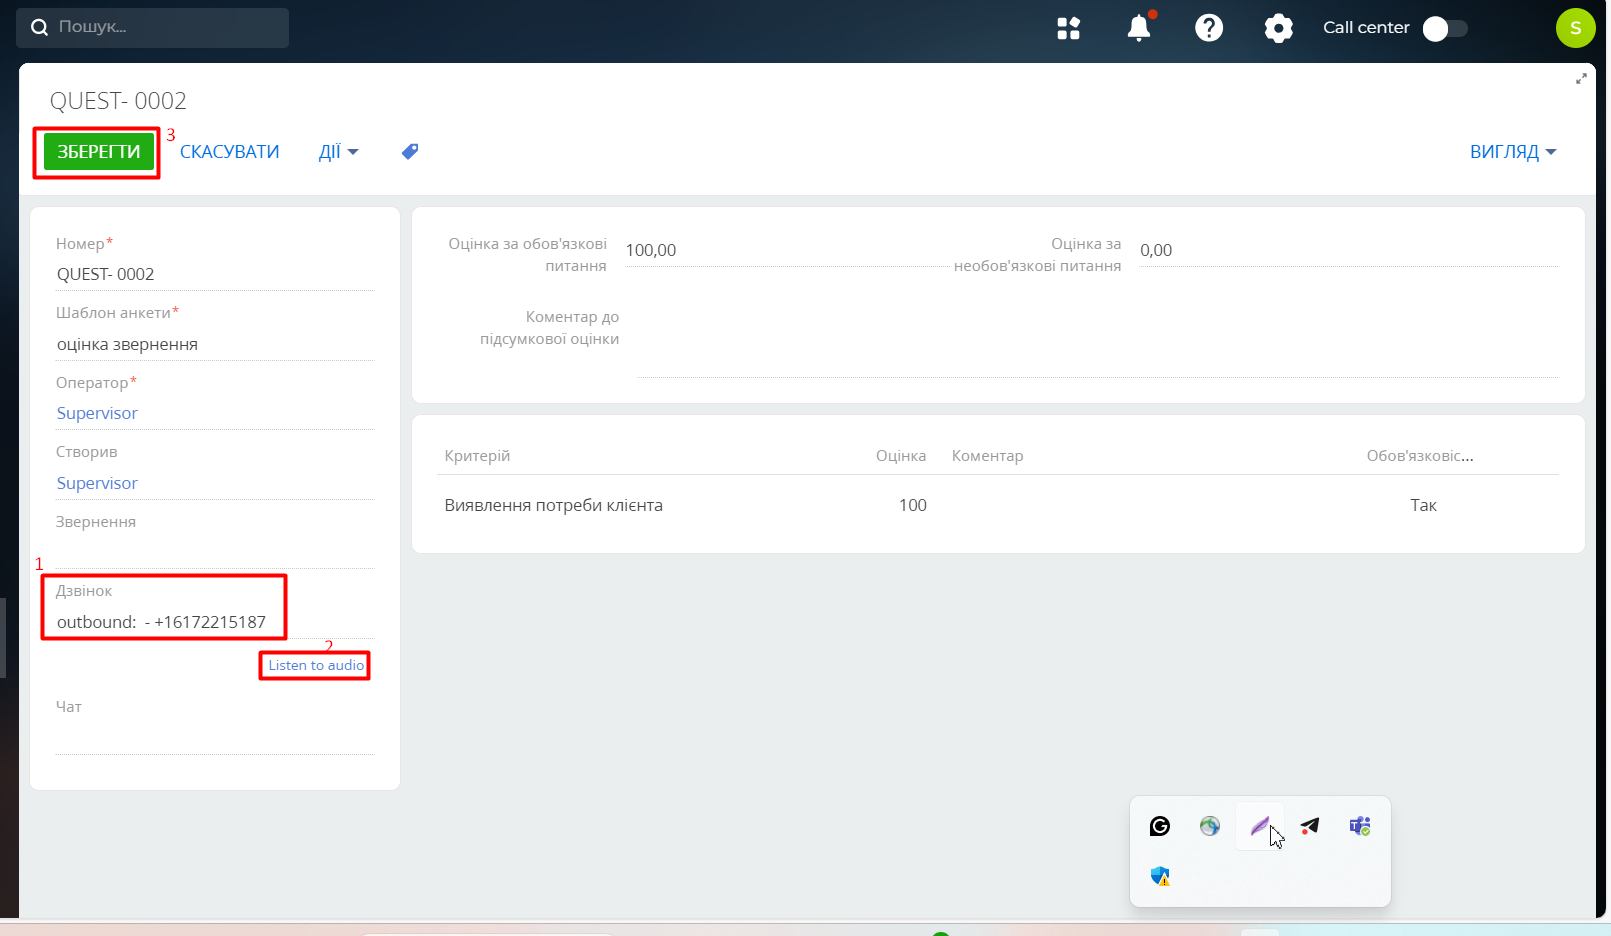The image size is (1611, 936).
Task: Click the Так value in the criteria row
Action: (1423, 505)
